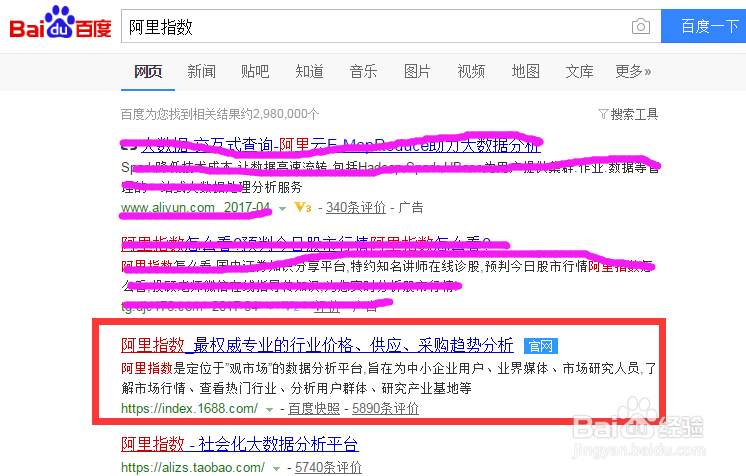746x476 pixels.
Task: Click the 广告 label after 340条评价
Action: click(x=411, y=208)
